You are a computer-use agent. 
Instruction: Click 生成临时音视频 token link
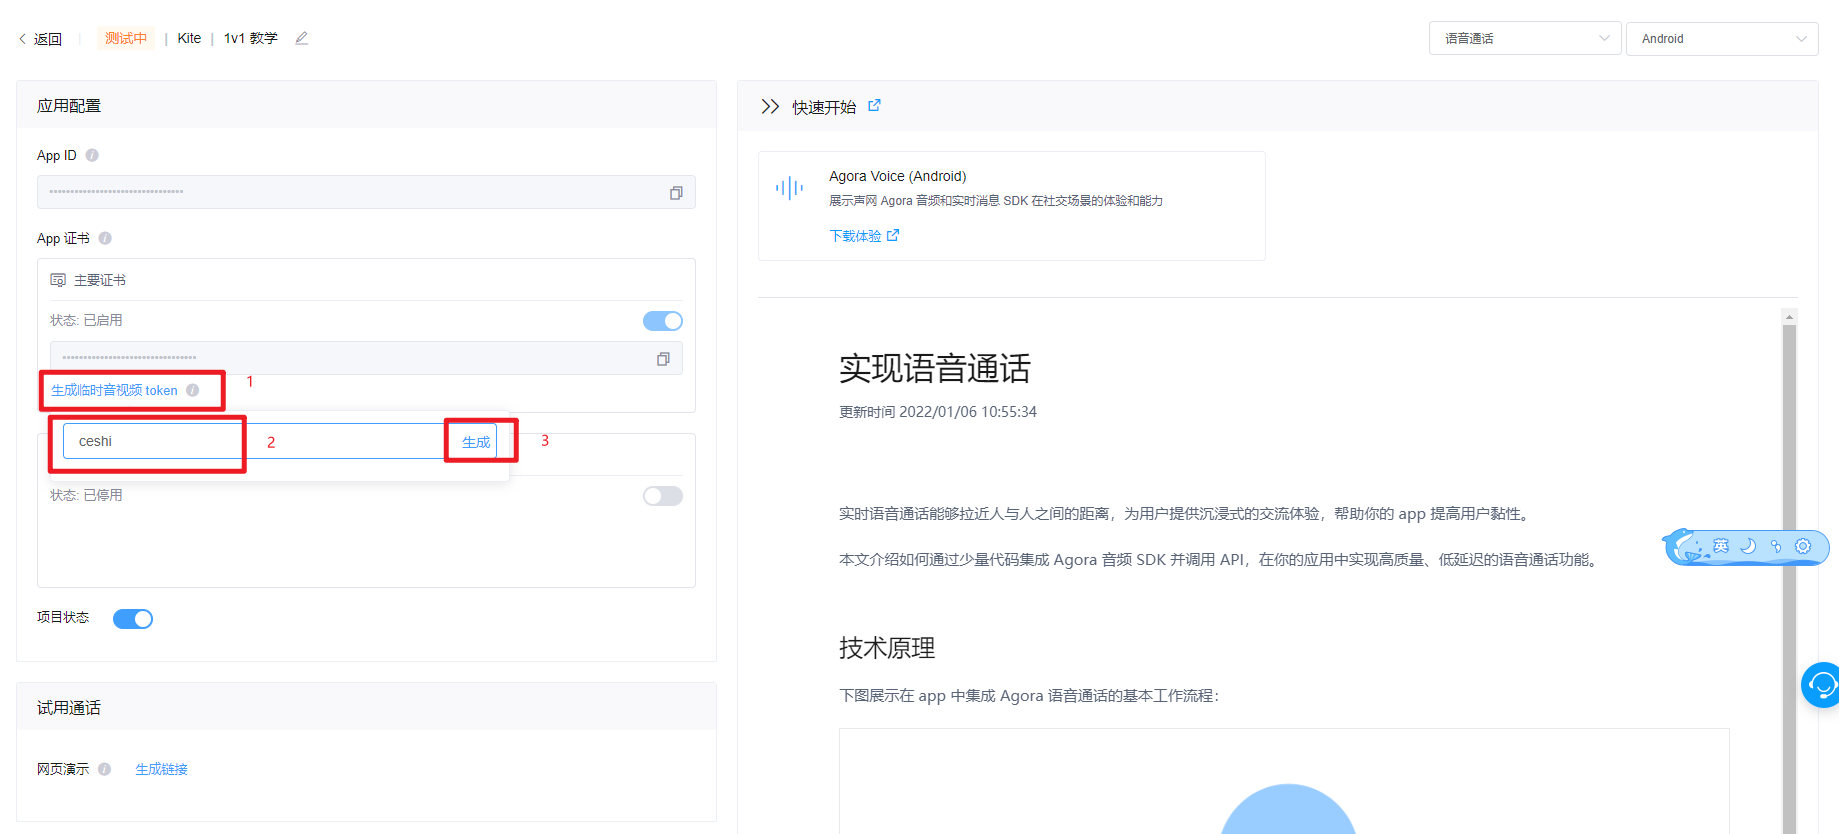coord(114,390)
